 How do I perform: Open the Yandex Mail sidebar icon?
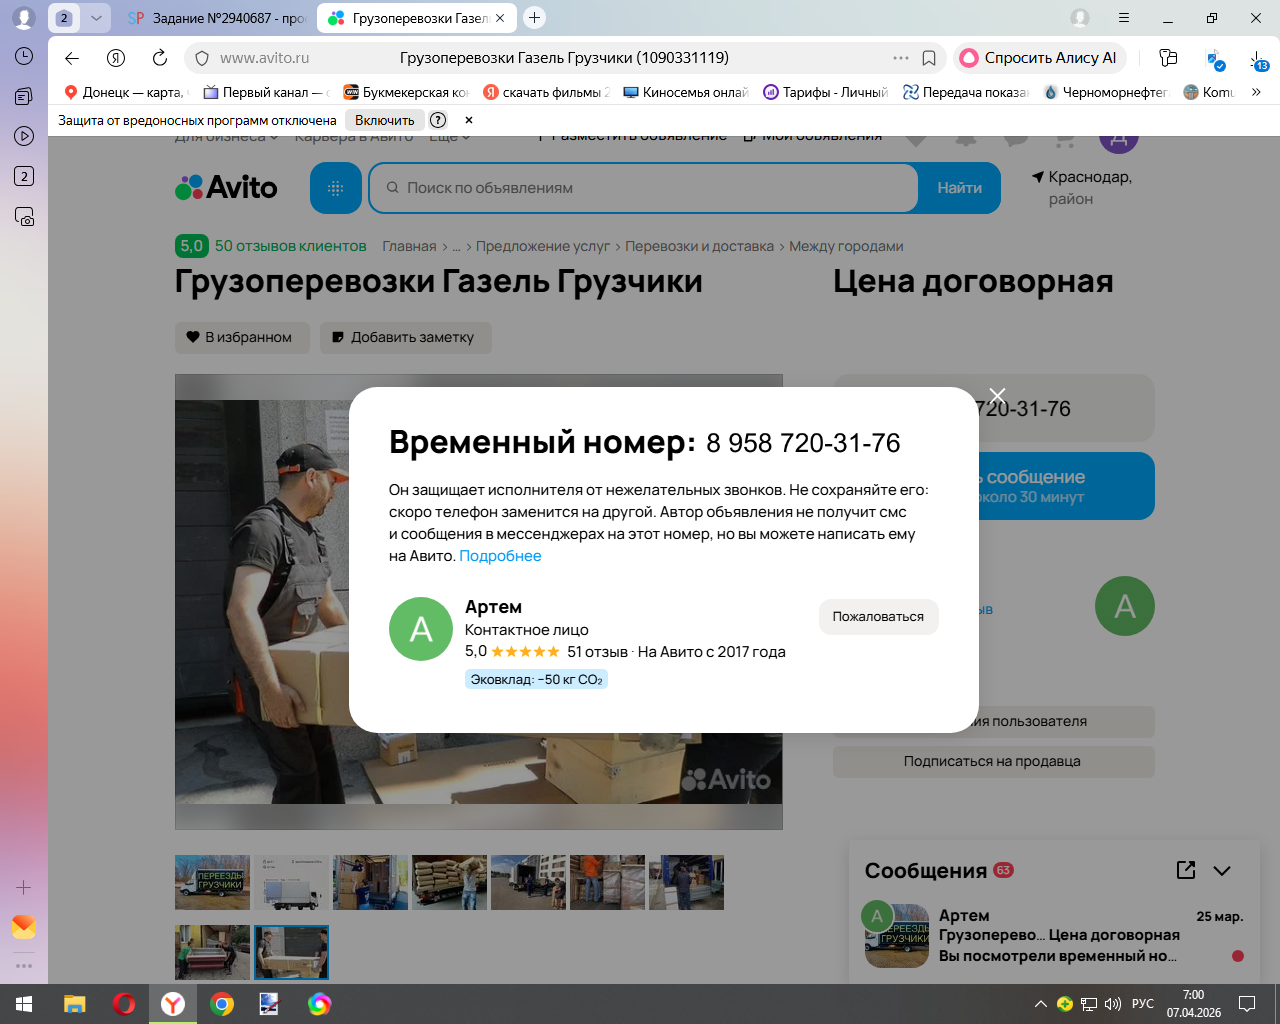pos(24,927)
